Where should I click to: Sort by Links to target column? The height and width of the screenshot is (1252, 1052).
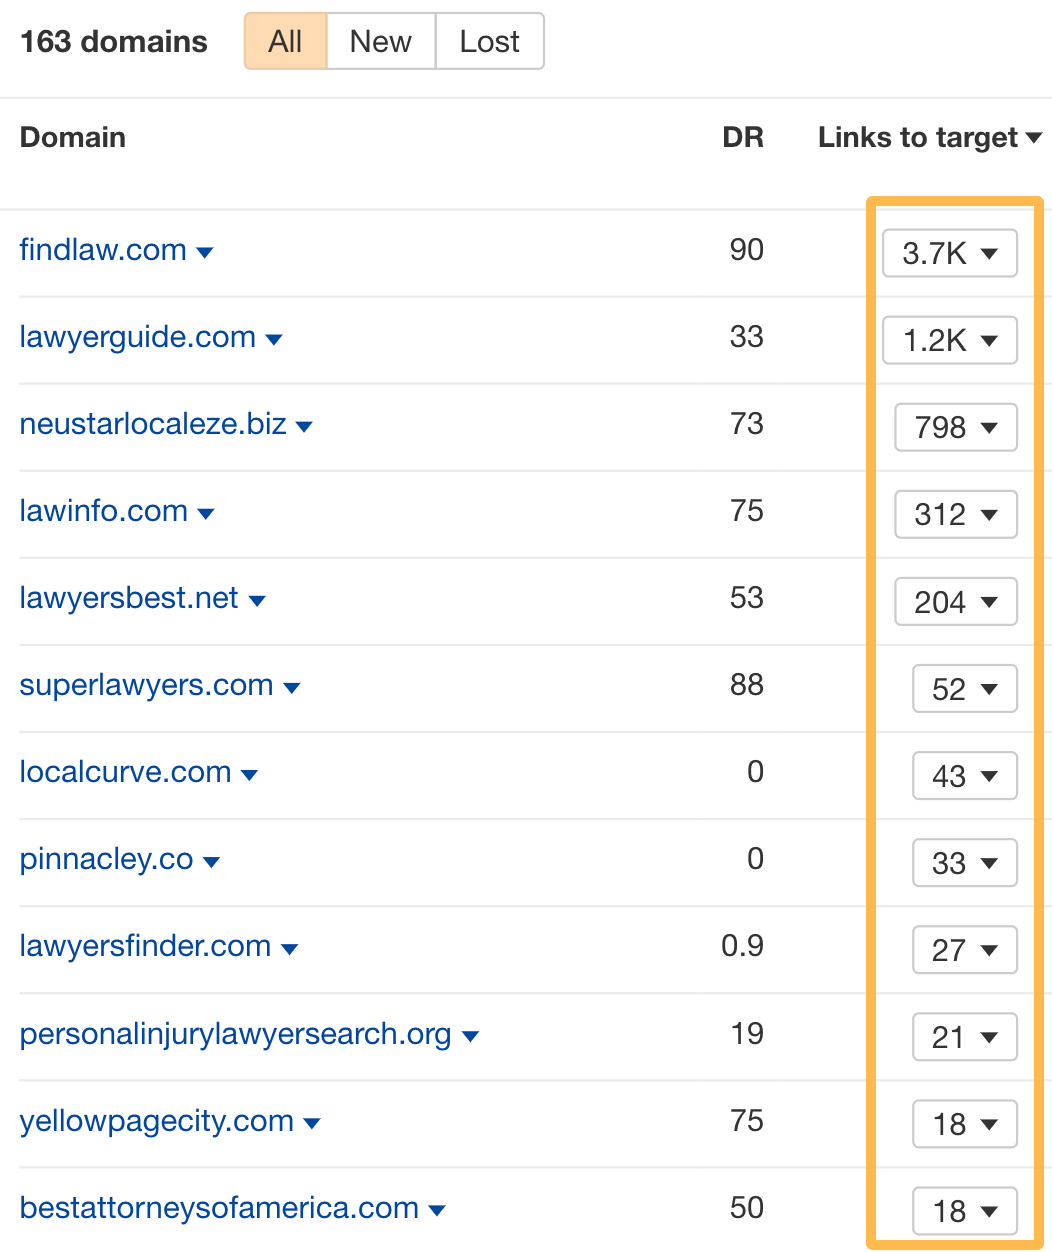(x=930, y=137)
